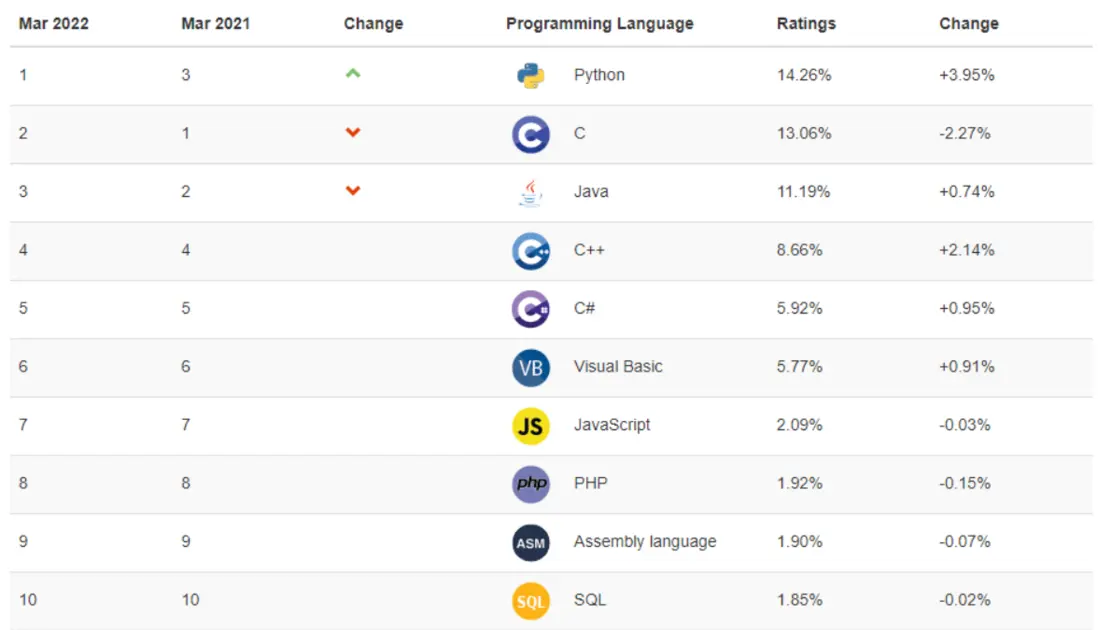The height and width of the screenshot is (630, 1098).
Task: Click SQL's -0.02% change value
Action: 965,600
